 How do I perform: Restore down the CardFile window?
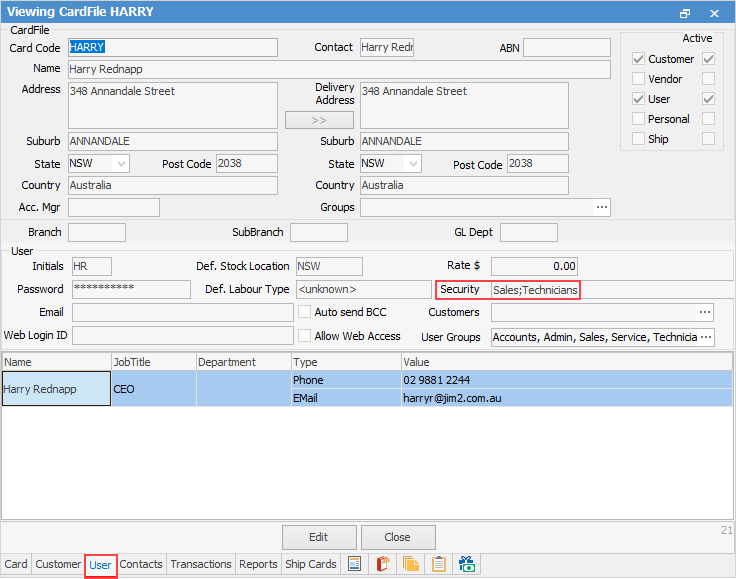[x=685, y=13]
